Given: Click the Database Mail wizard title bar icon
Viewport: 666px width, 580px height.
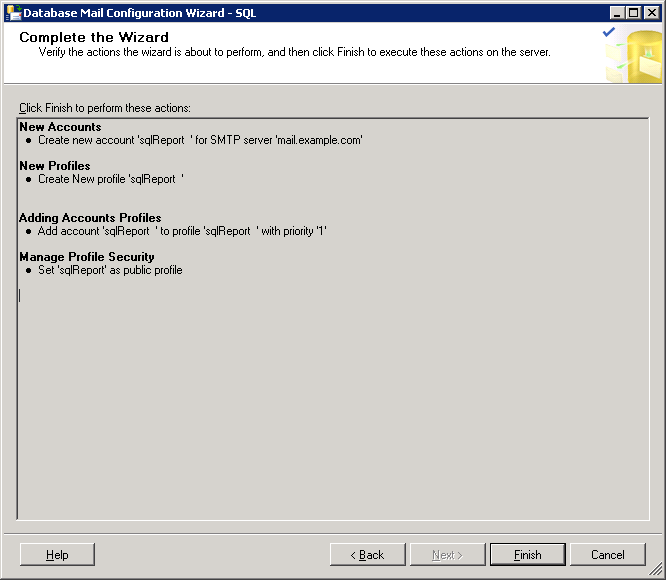Looking at the screenshot, I should point(13,13).
